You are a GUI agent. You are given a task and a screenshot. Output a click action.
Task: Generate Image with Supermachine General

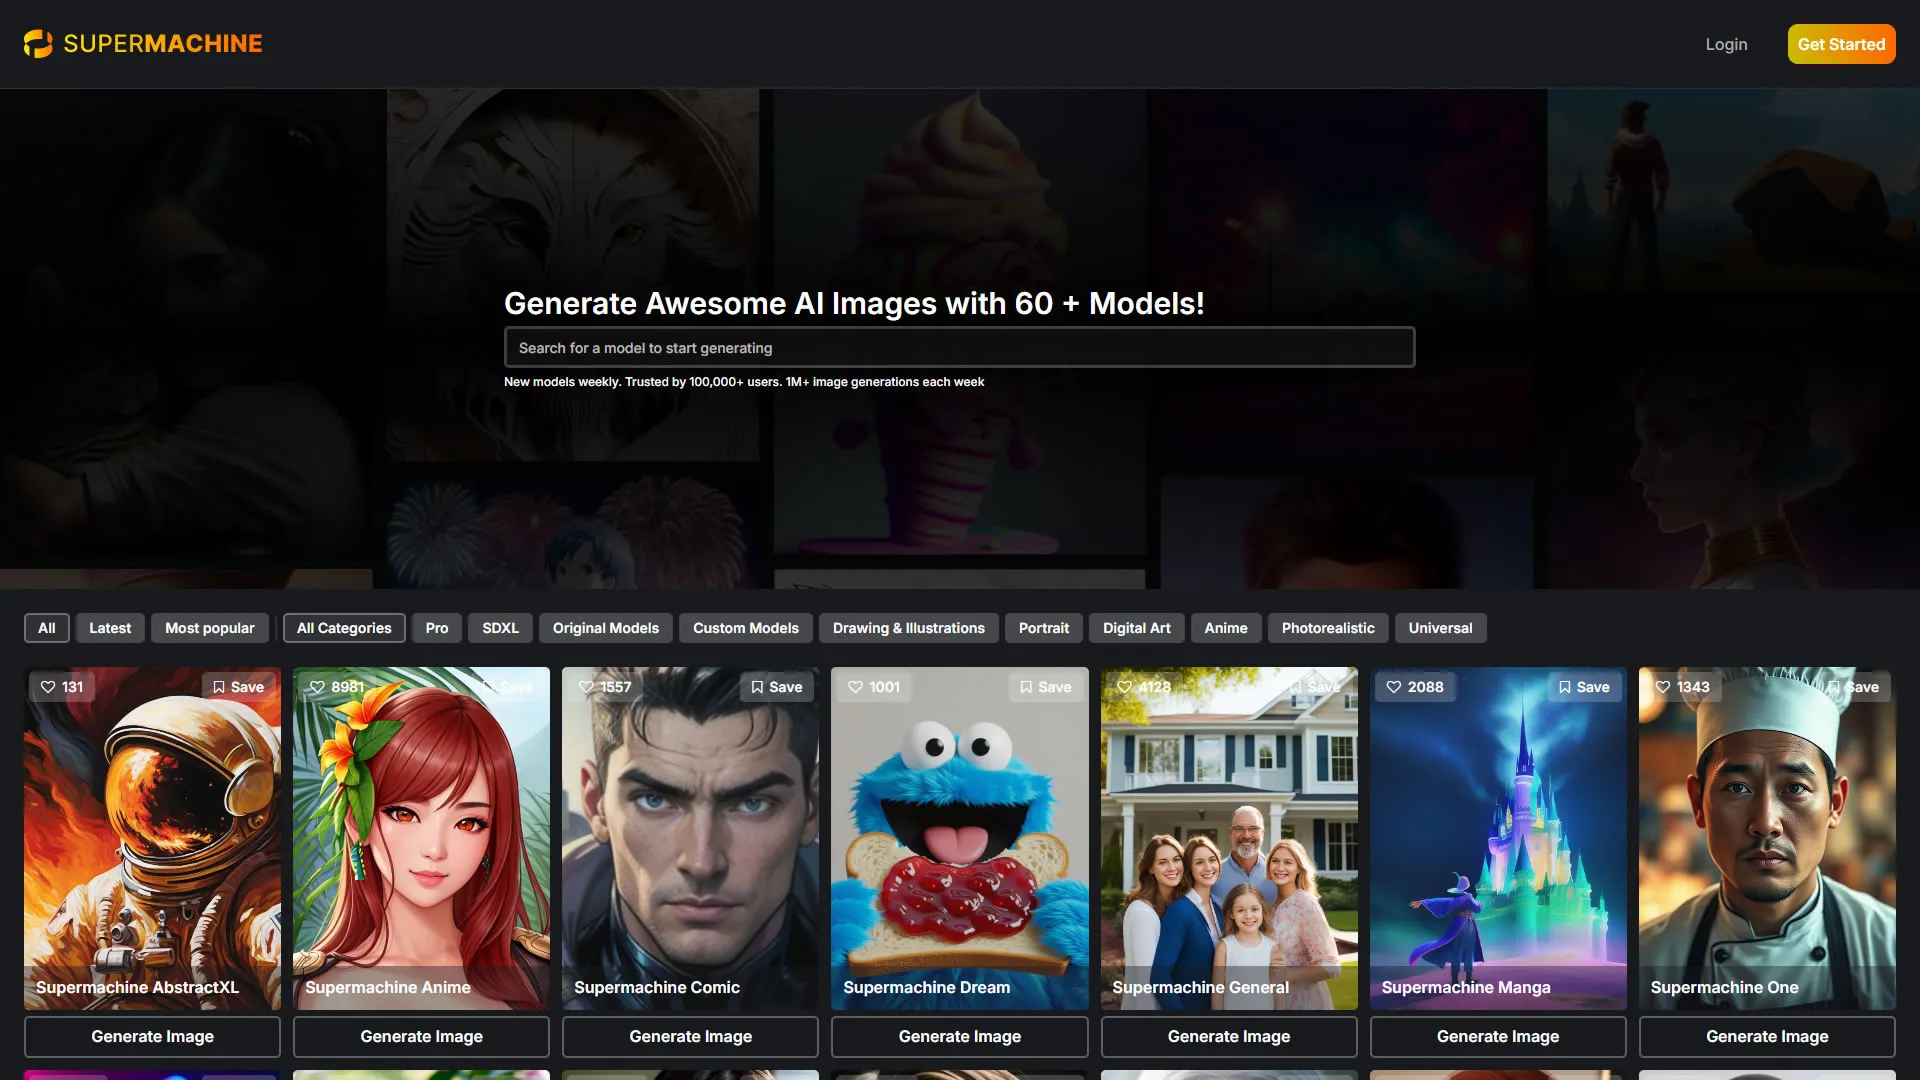coord(1229,1037)
